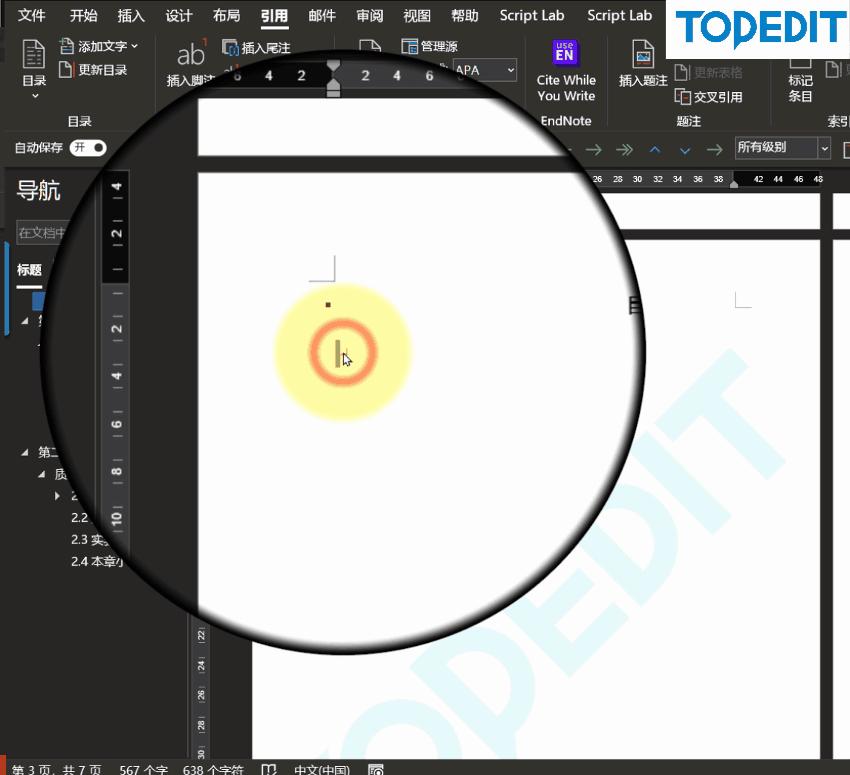Image resolution: width=850 pixels, height=775 pixels.
Task: Open the 设计 ribbon tab
Action: click(178, 16)
